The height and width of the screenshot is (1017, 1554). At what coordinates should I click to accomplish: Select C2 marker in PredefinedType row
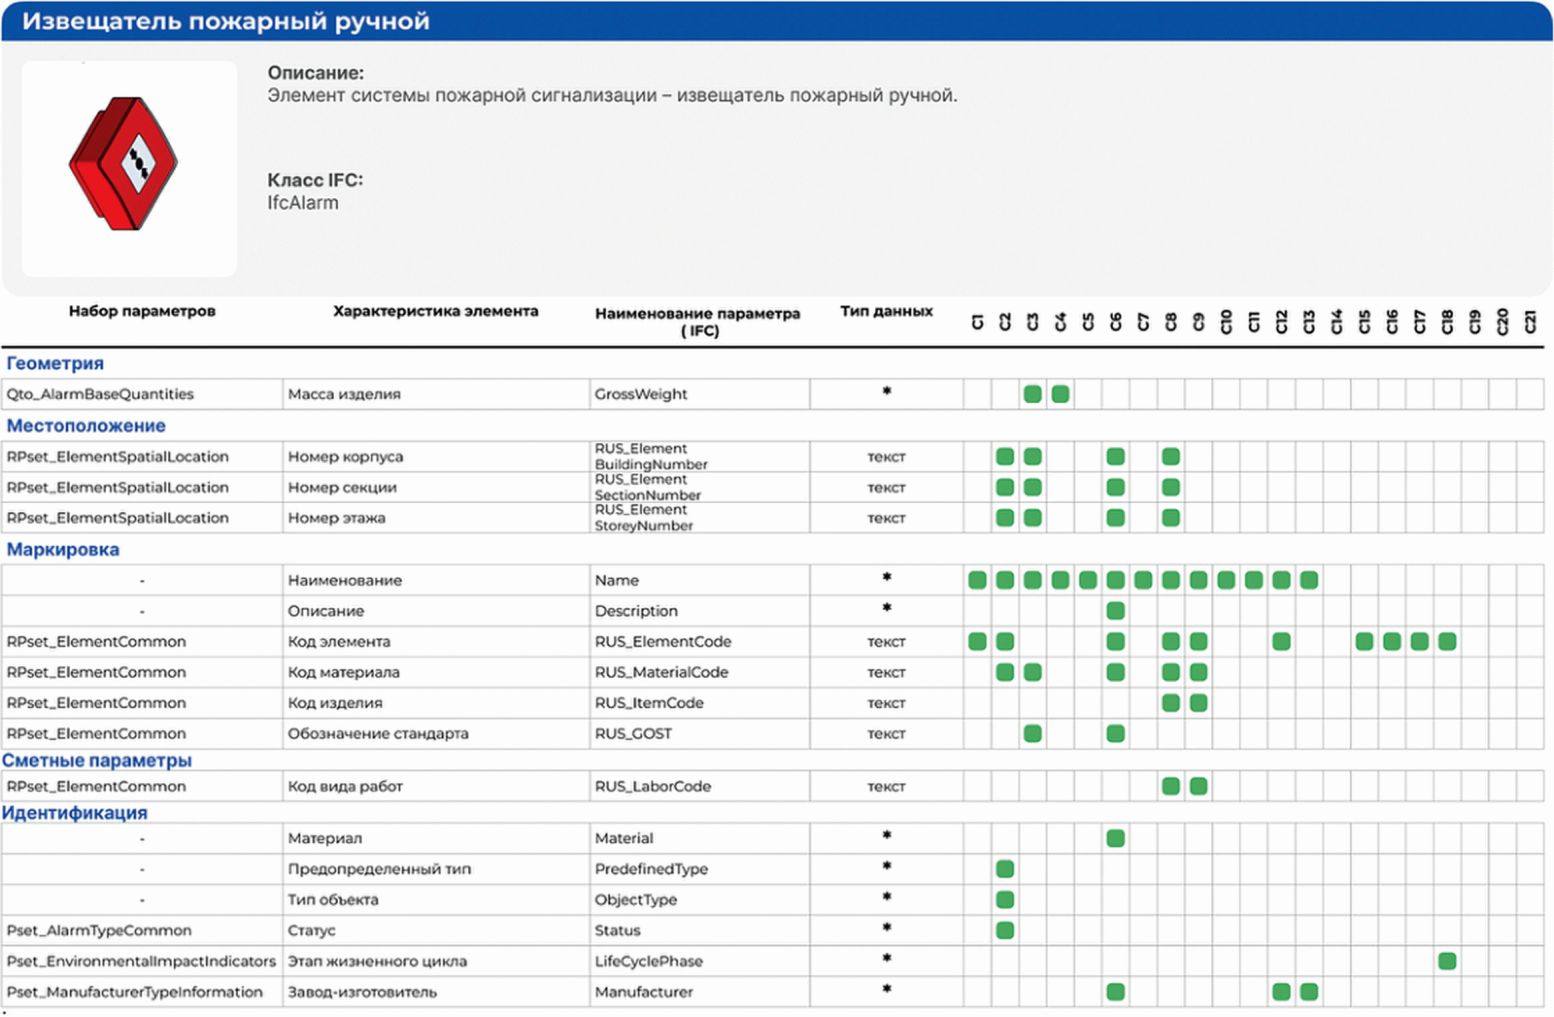1005,869
